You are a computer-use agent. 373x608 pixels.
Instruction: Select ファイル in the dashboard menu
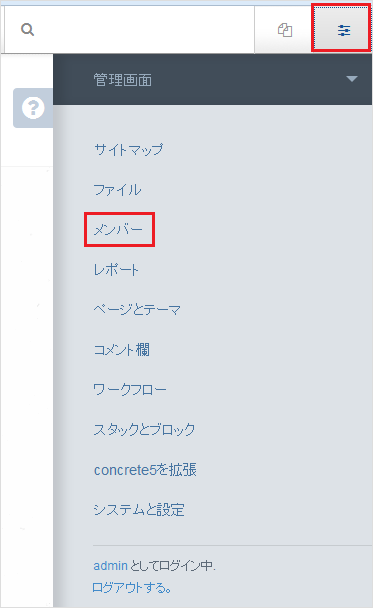(117, 190)
